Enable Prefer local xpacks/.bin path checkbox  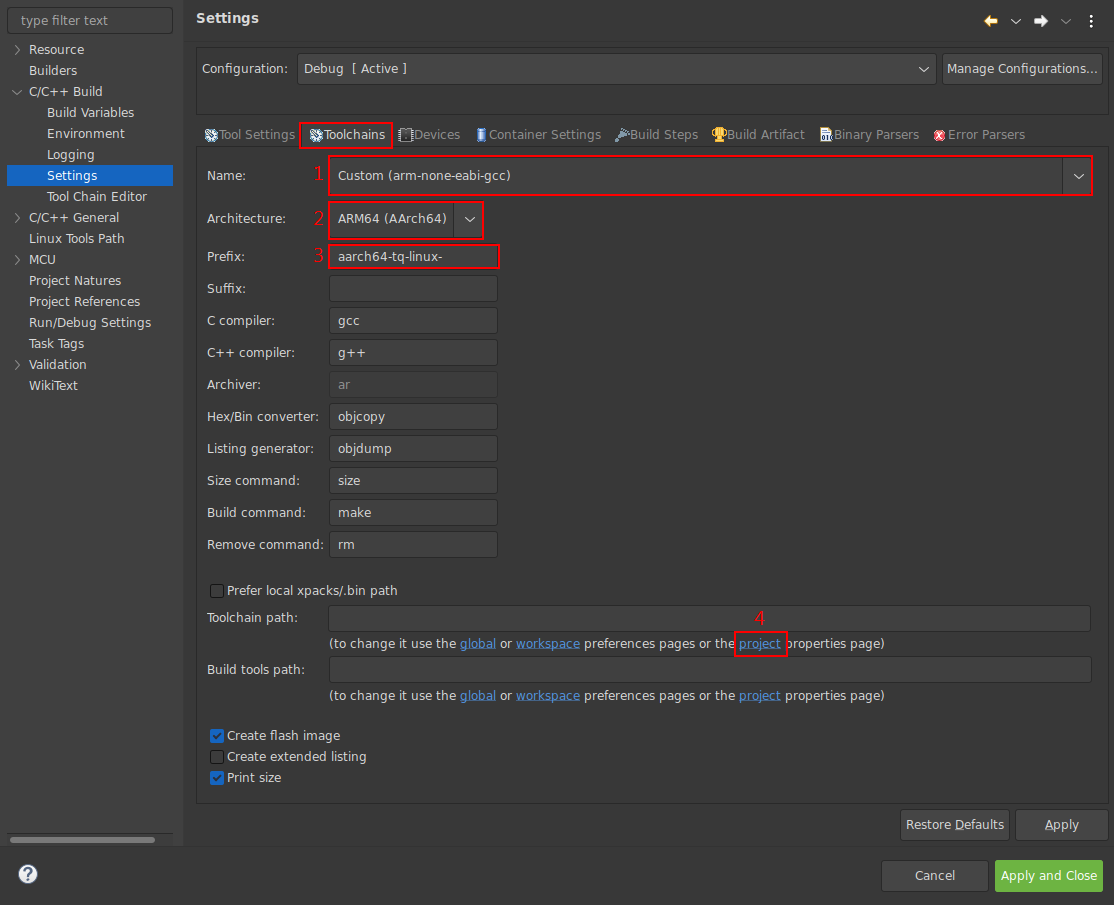tap(217, 591)
